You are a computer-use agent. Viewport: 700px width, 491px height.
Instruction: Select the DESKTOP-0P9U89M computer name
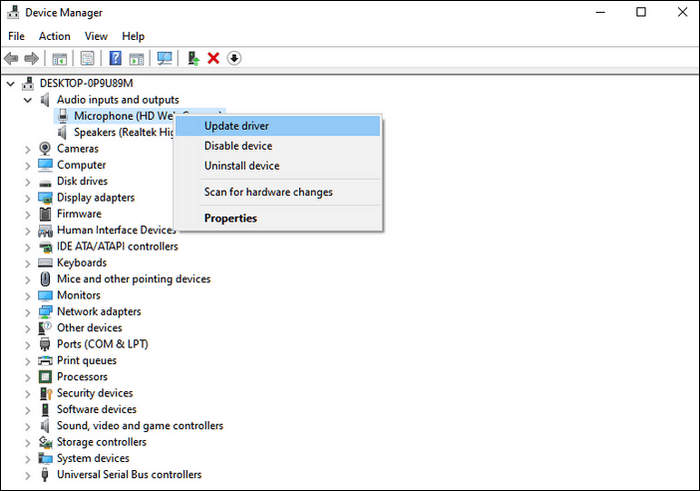(x=86, y=83)
